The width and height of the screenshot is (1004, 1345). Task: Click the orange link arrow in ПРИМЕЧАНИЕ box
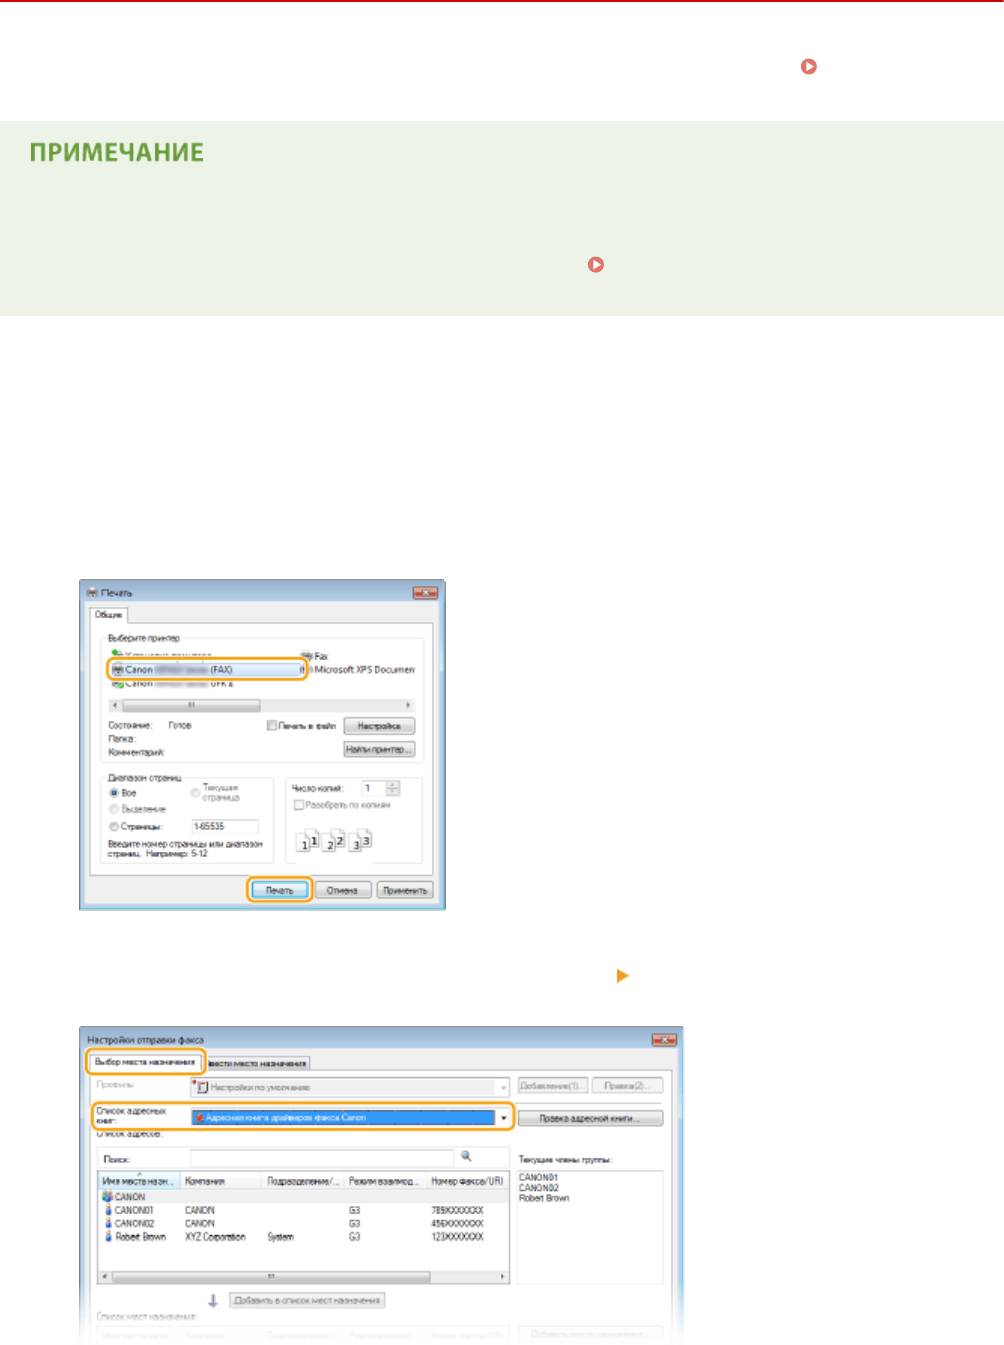tap(596, 265)
